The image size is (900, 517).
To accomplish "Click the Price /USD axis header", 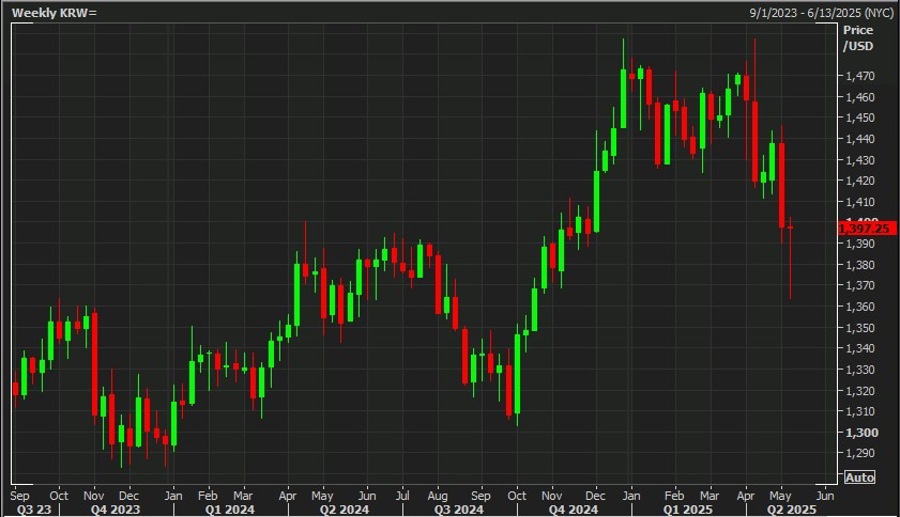I will point(857,39).
